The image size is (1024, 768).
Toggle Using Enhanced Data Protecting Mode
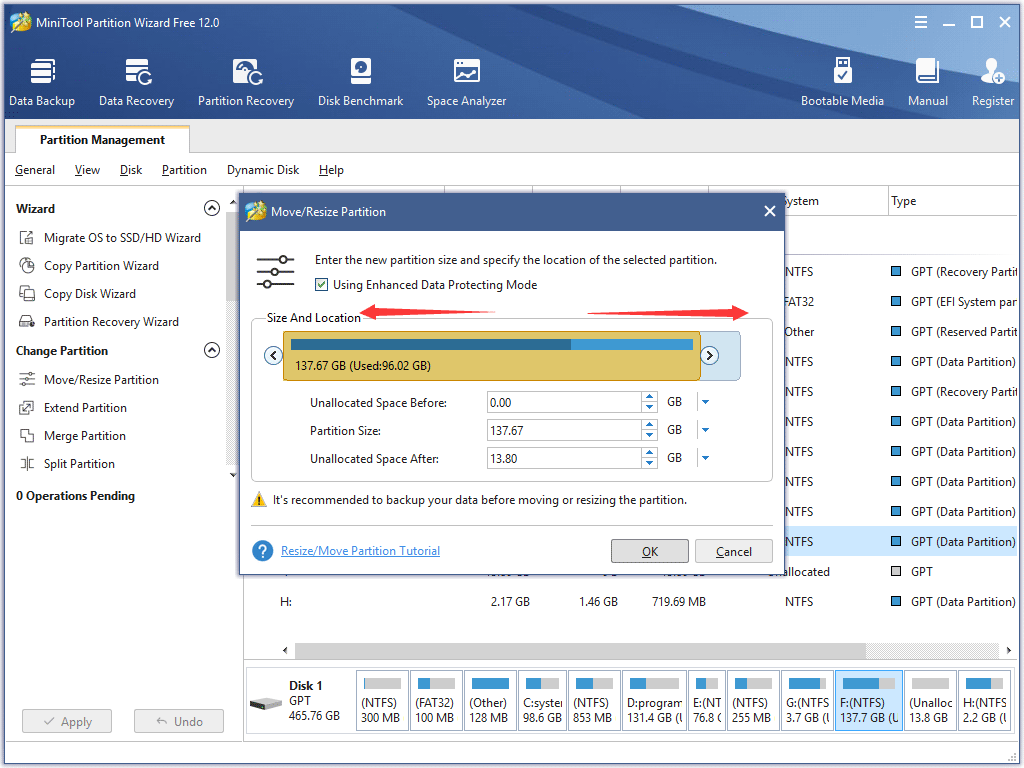click(321, 284)
